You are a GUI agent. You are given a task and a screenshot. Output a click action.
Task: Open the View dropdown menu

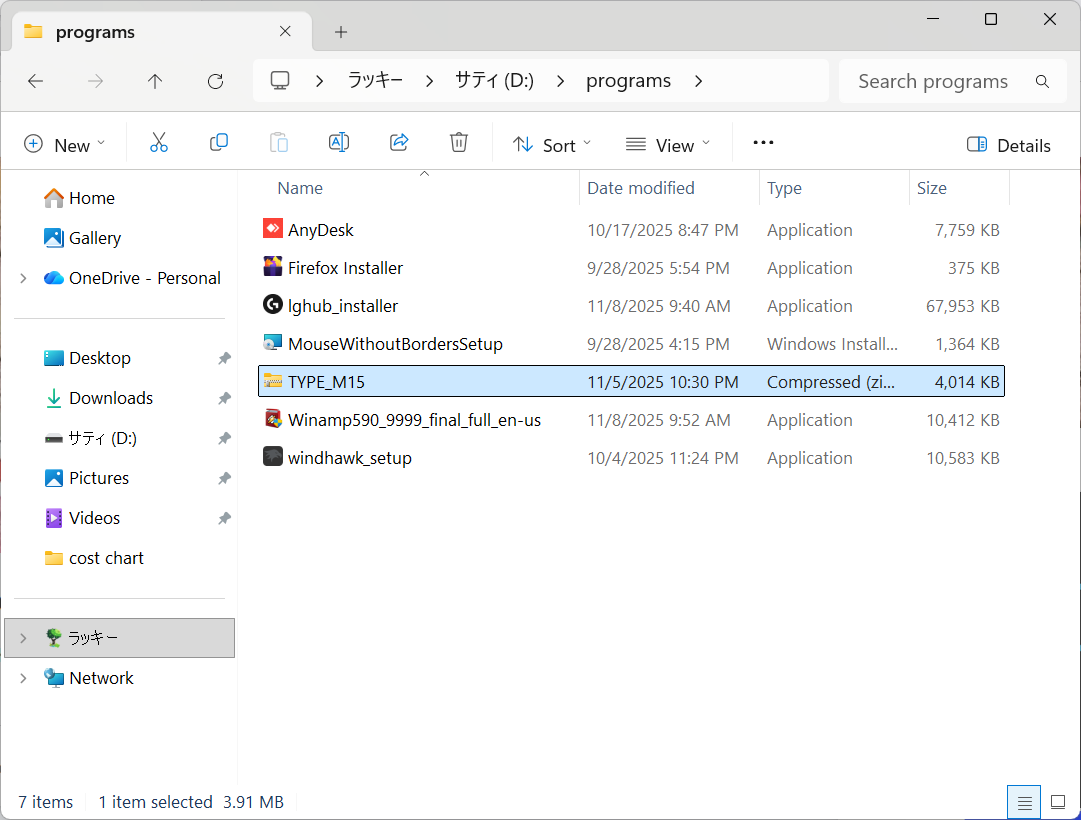(x=668, y=145)
